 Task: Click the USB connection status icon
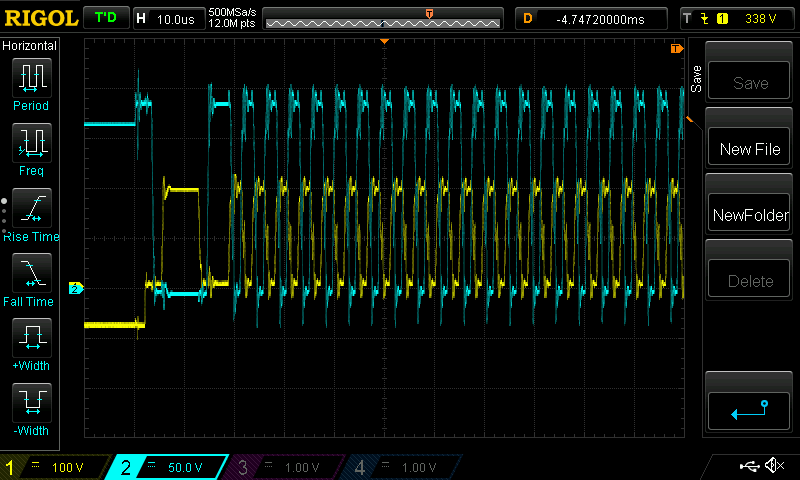point(748,466)
